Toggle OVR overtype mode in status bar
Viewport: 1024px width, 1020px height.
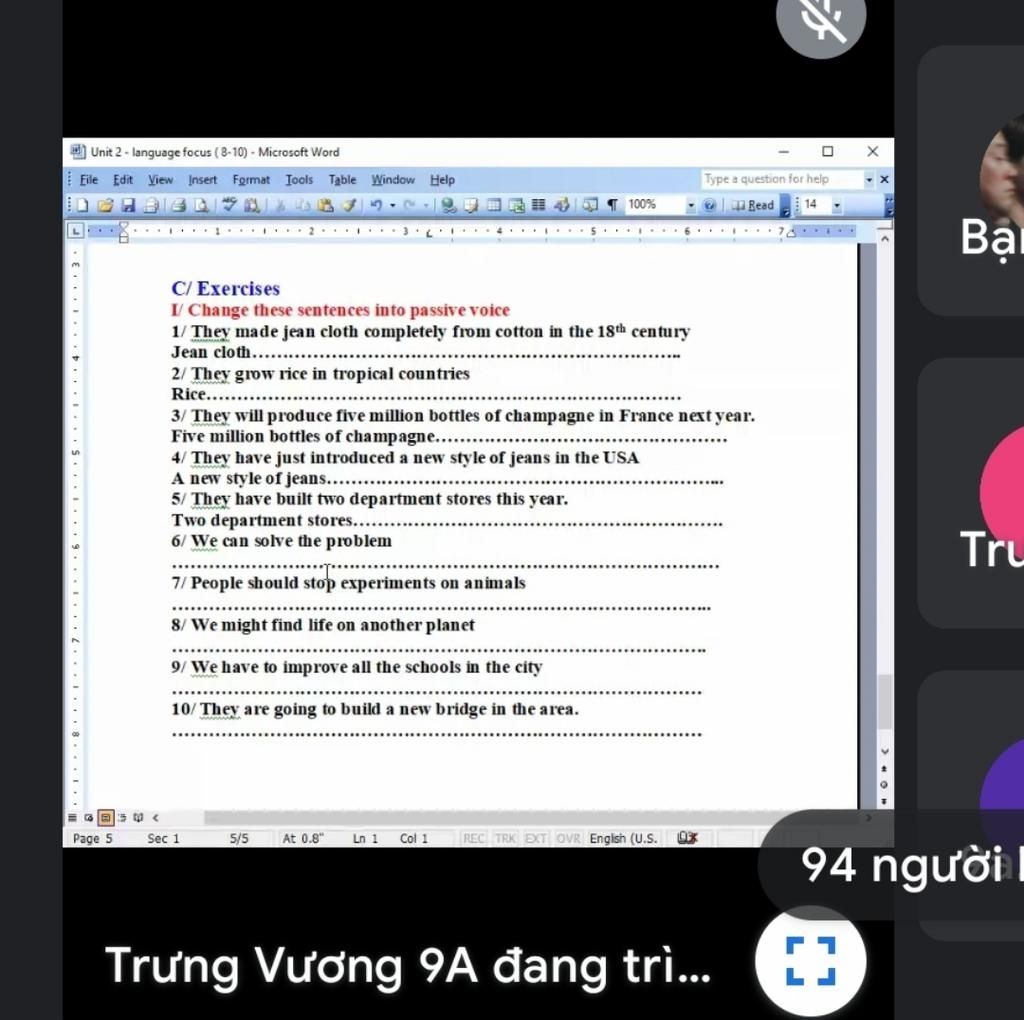click(568, 838)
